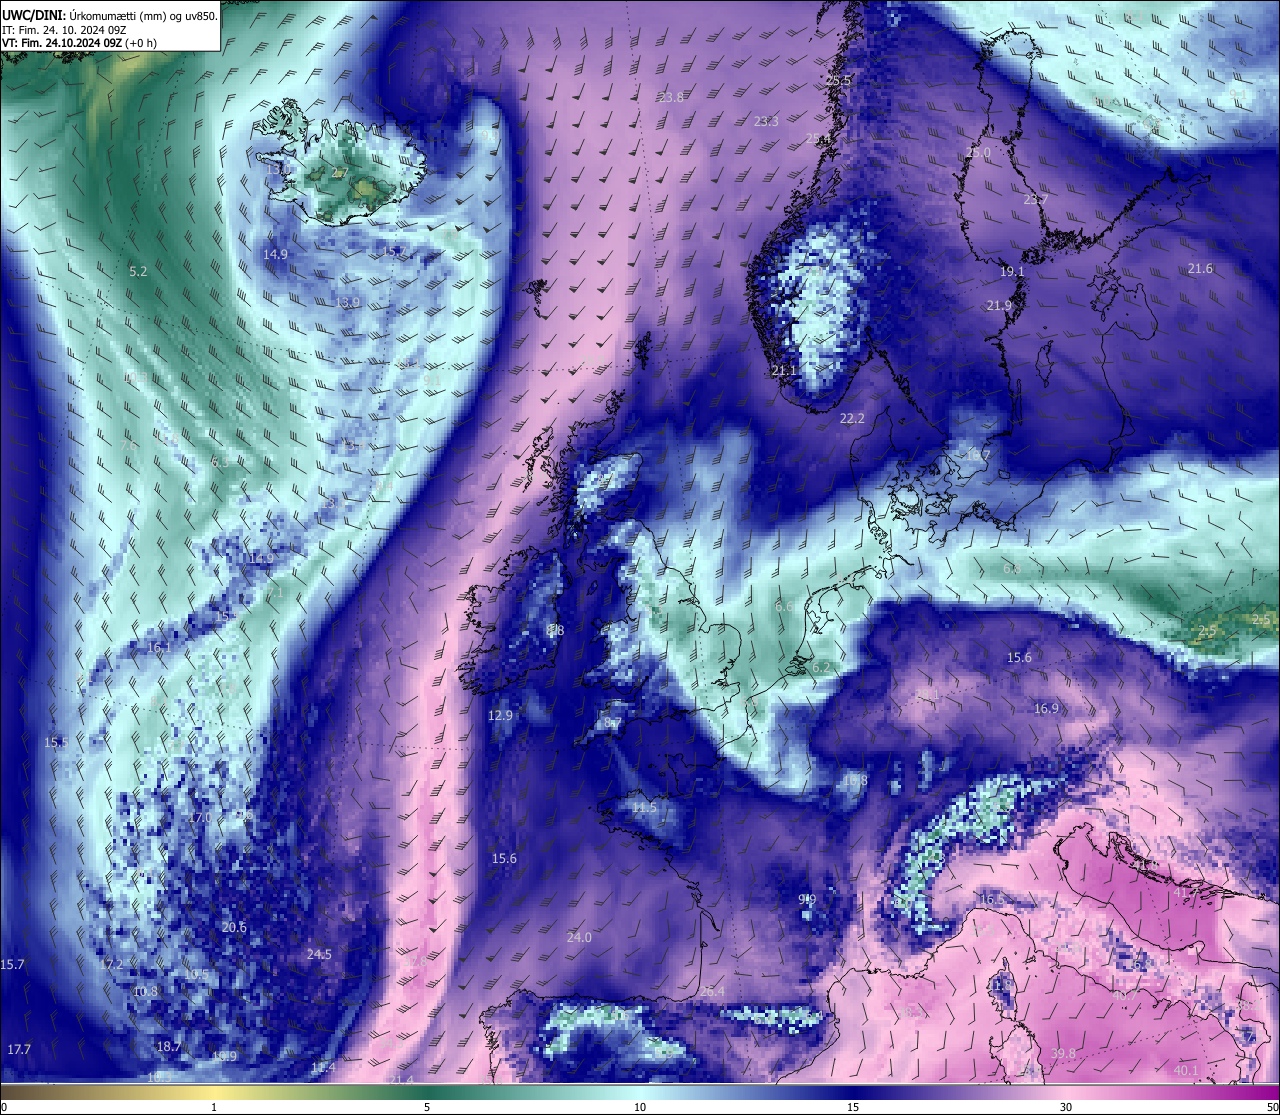Click the 0 tick on the color scale

pyautogui.click(x=4, y=1107)
